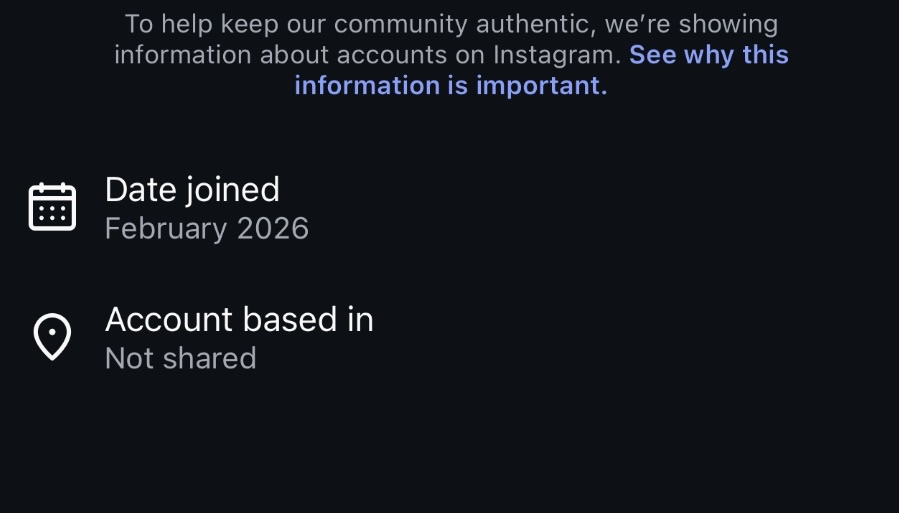Click the word 'shared' under Account based in
Image resolution: width=899 pixels, height=513 pixels.
209,358
